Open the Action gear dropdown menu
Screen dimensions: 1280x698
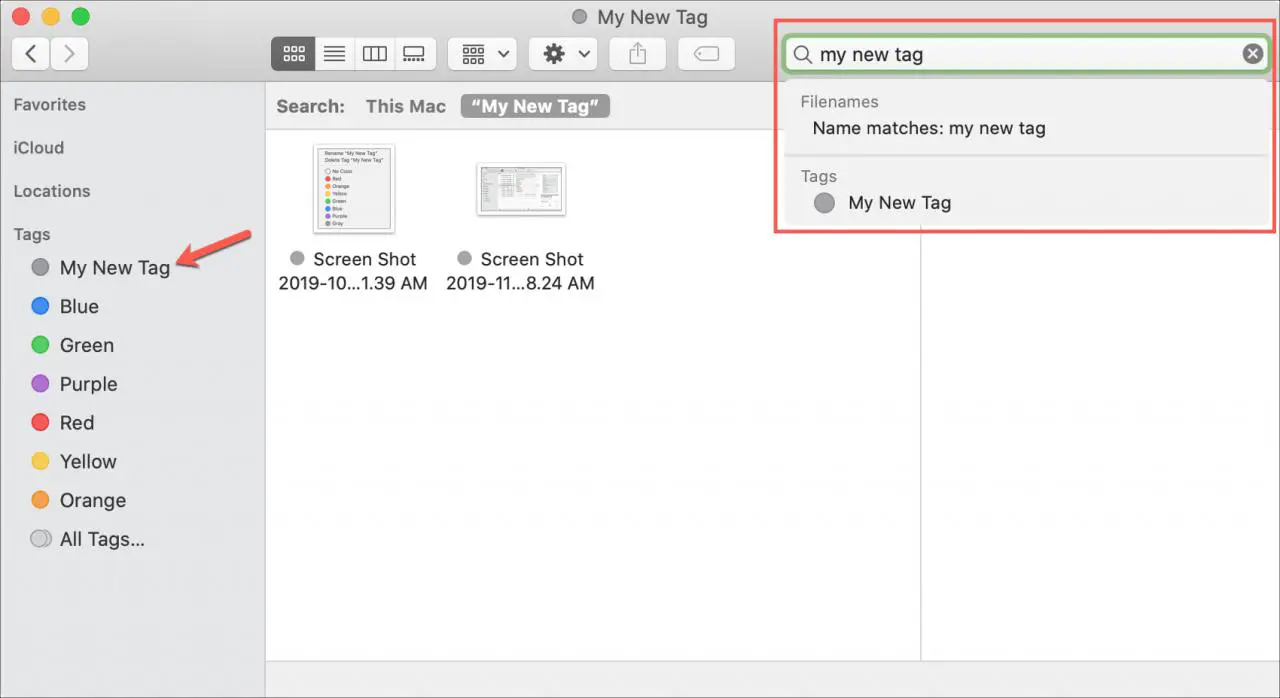click(562, 54)
